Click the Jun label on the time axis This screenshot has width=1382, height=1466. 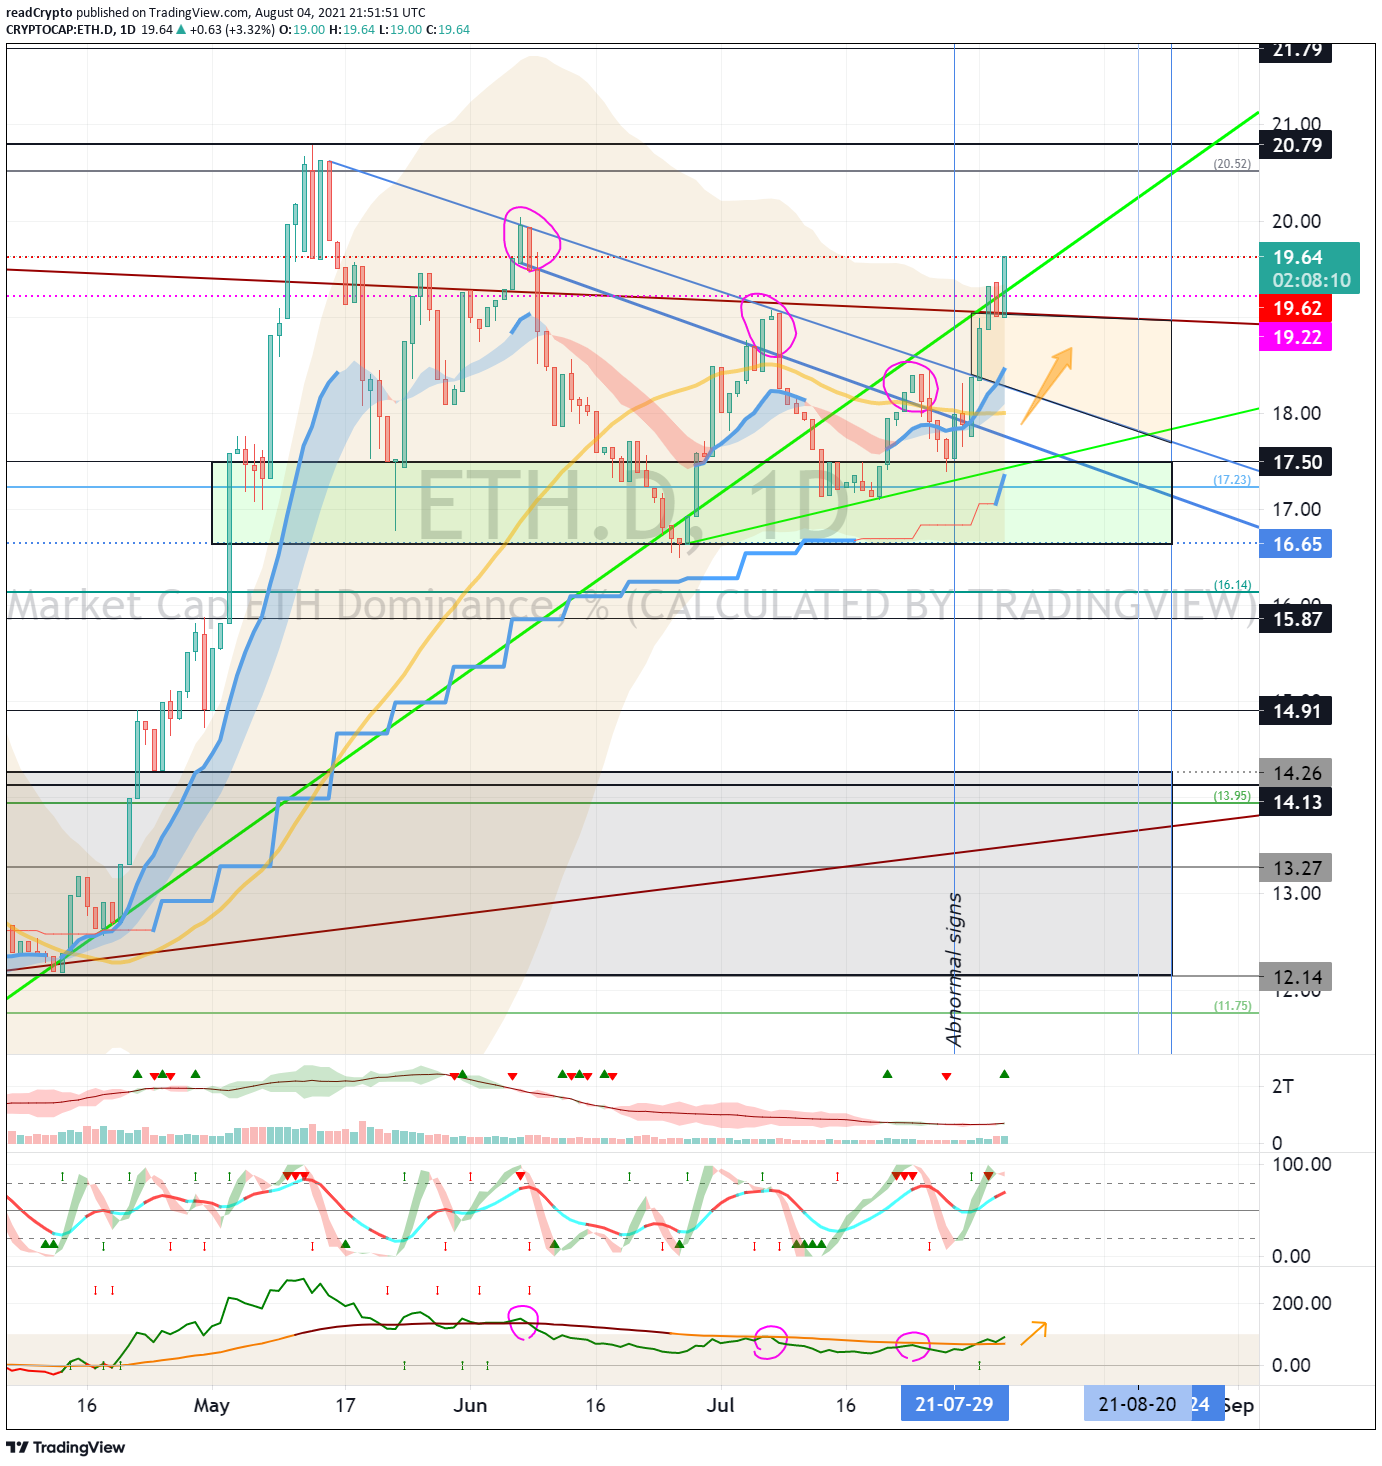[x=470, y=1405]
